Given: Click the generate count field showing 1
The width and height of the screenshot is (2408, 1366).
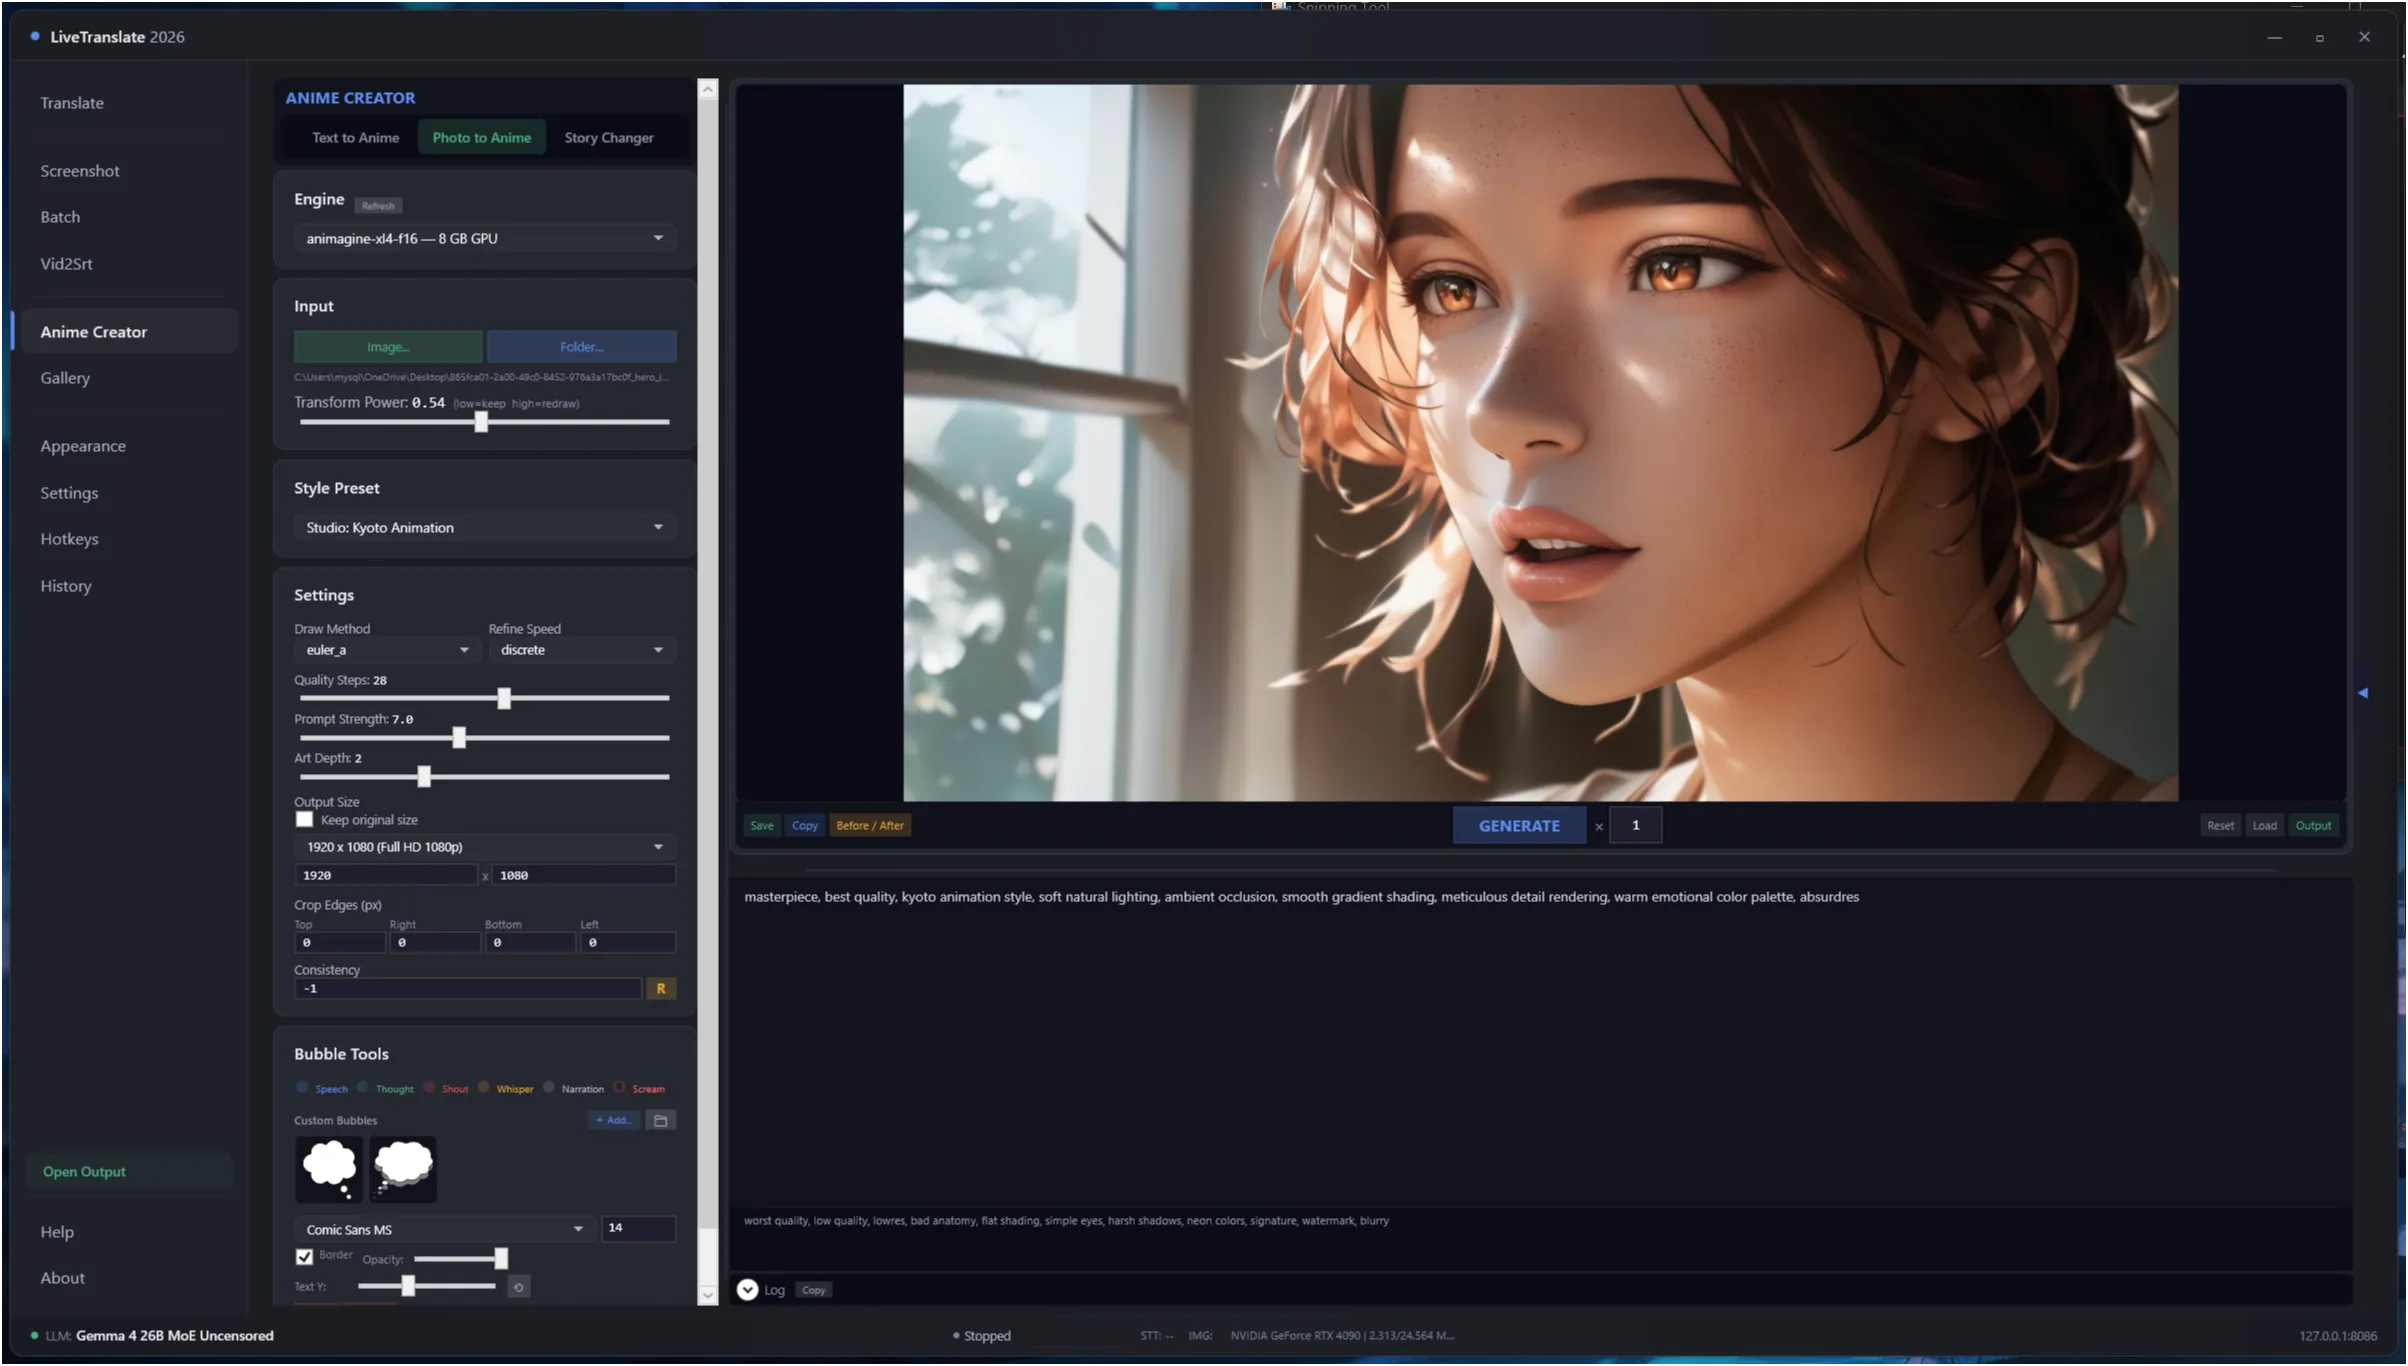Looking at the screenshot, I should [1636, 826].
